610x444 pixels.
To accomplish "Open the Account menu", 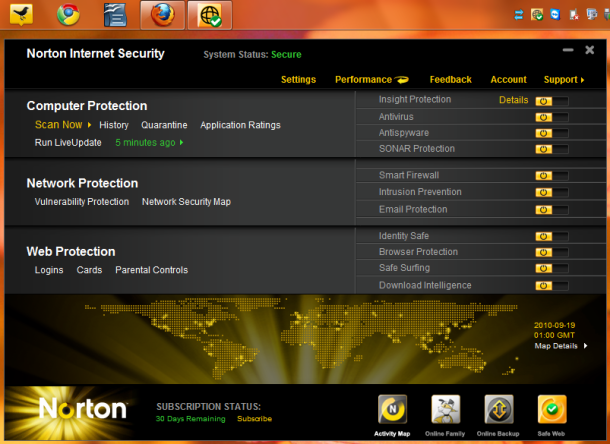I will tap(508, 80).
